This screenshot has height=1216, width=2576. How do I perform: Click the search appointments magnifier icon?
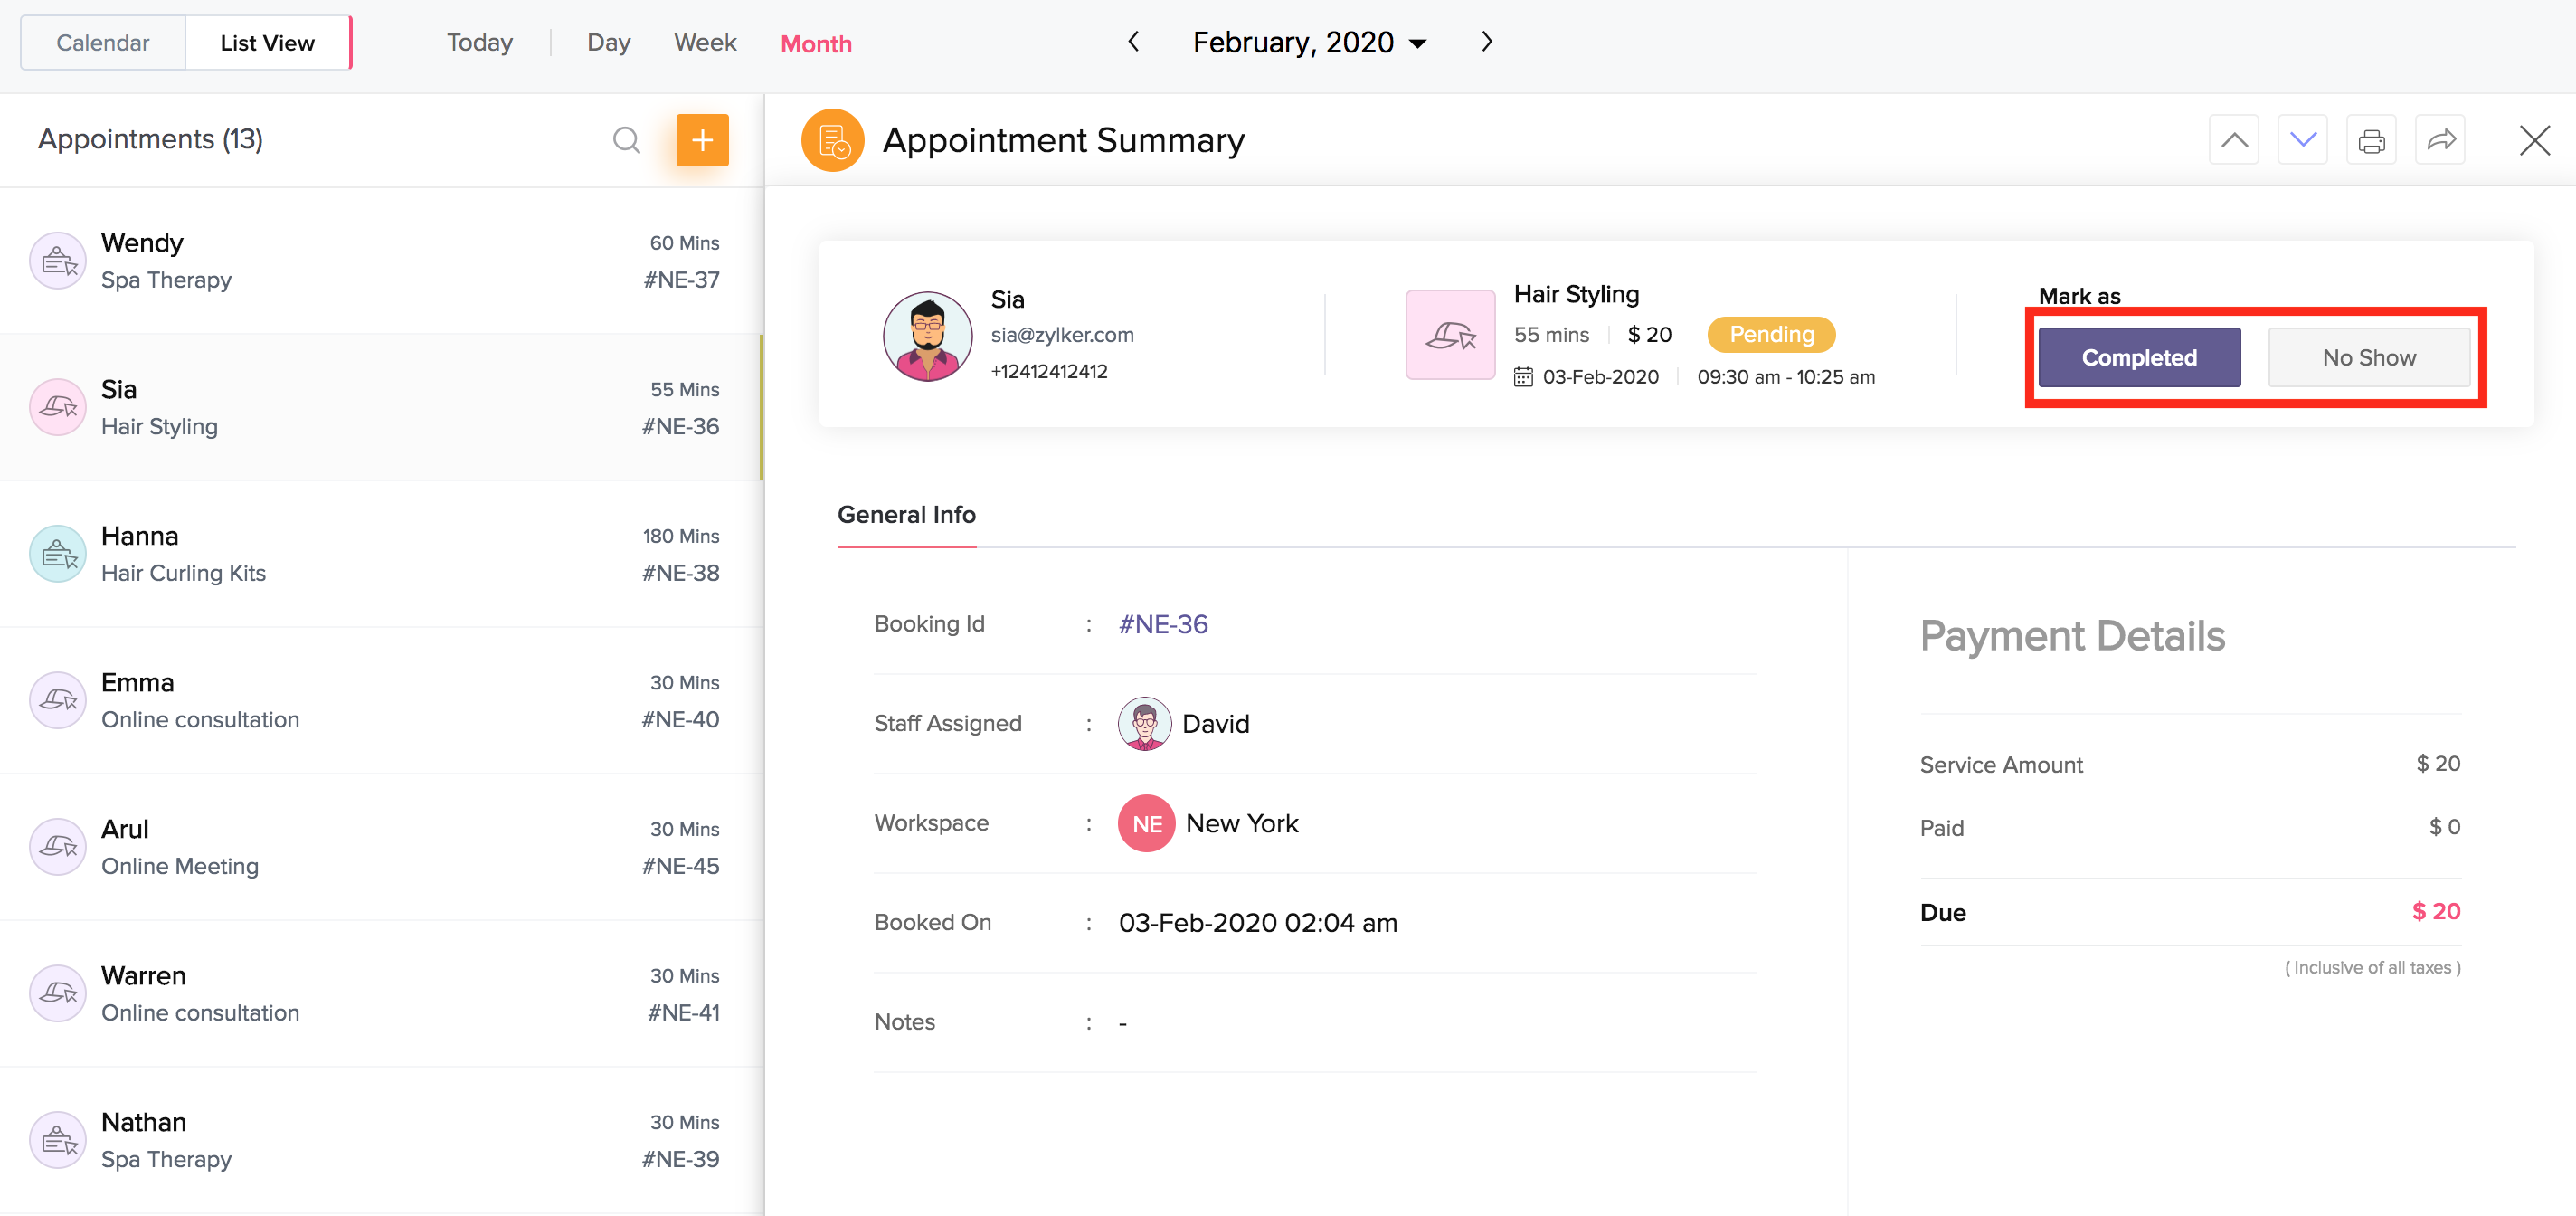click(626, 140)
